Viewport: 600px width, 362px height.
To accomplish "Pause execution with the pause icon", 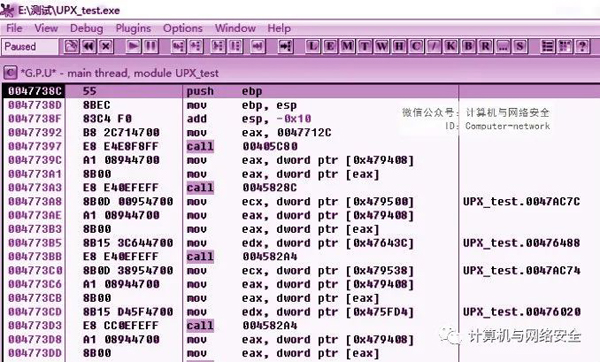I will 150,47.
